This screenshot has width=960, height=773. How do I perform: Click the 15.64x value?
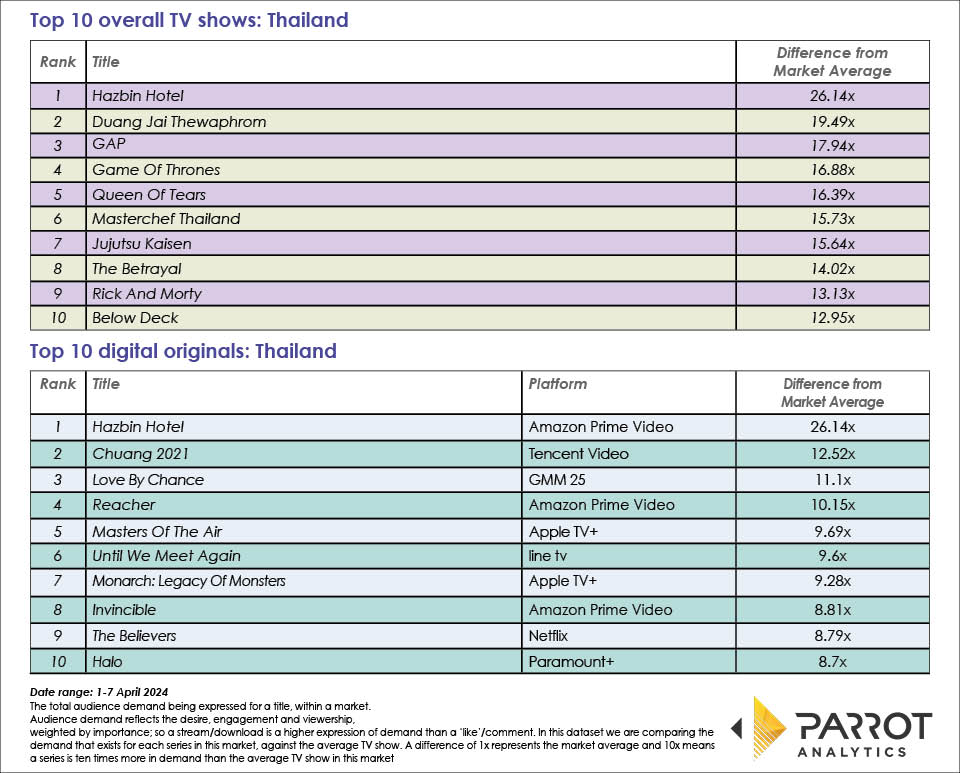(x=833, y=244)
